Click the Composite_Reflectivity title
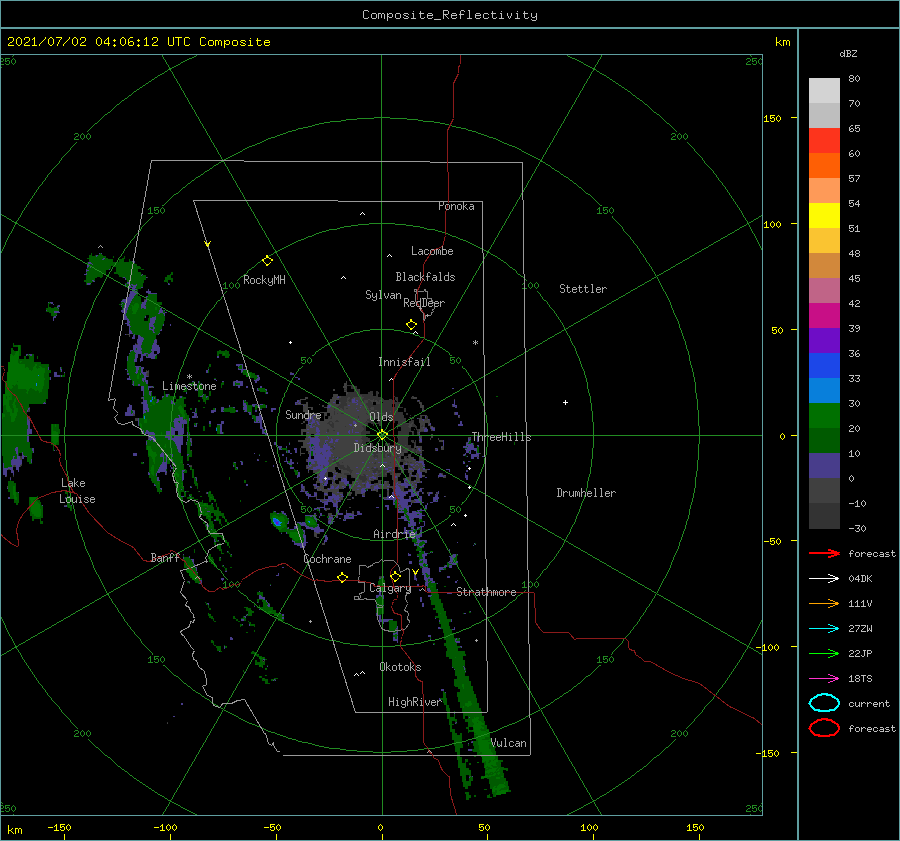The image size is (900, 841). point(449,15)
